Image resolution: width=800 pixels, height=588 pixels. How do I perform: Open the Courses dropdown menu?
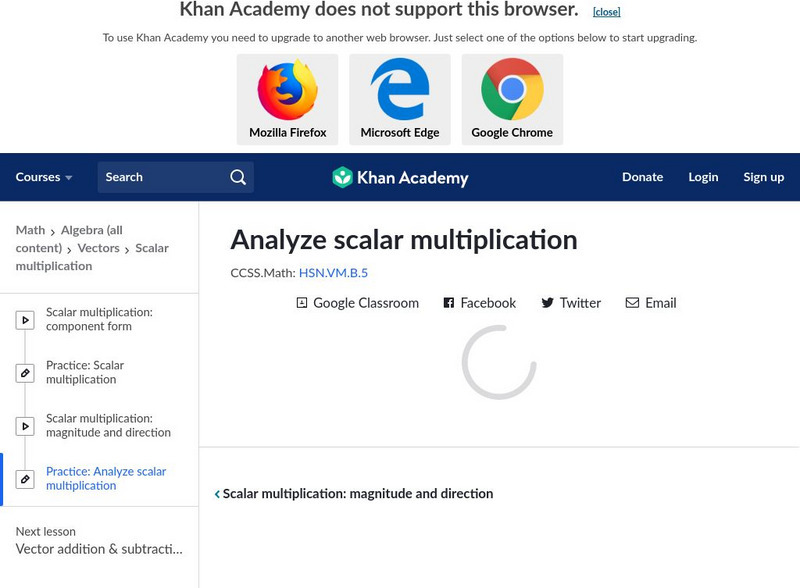[x=44, y=177]
